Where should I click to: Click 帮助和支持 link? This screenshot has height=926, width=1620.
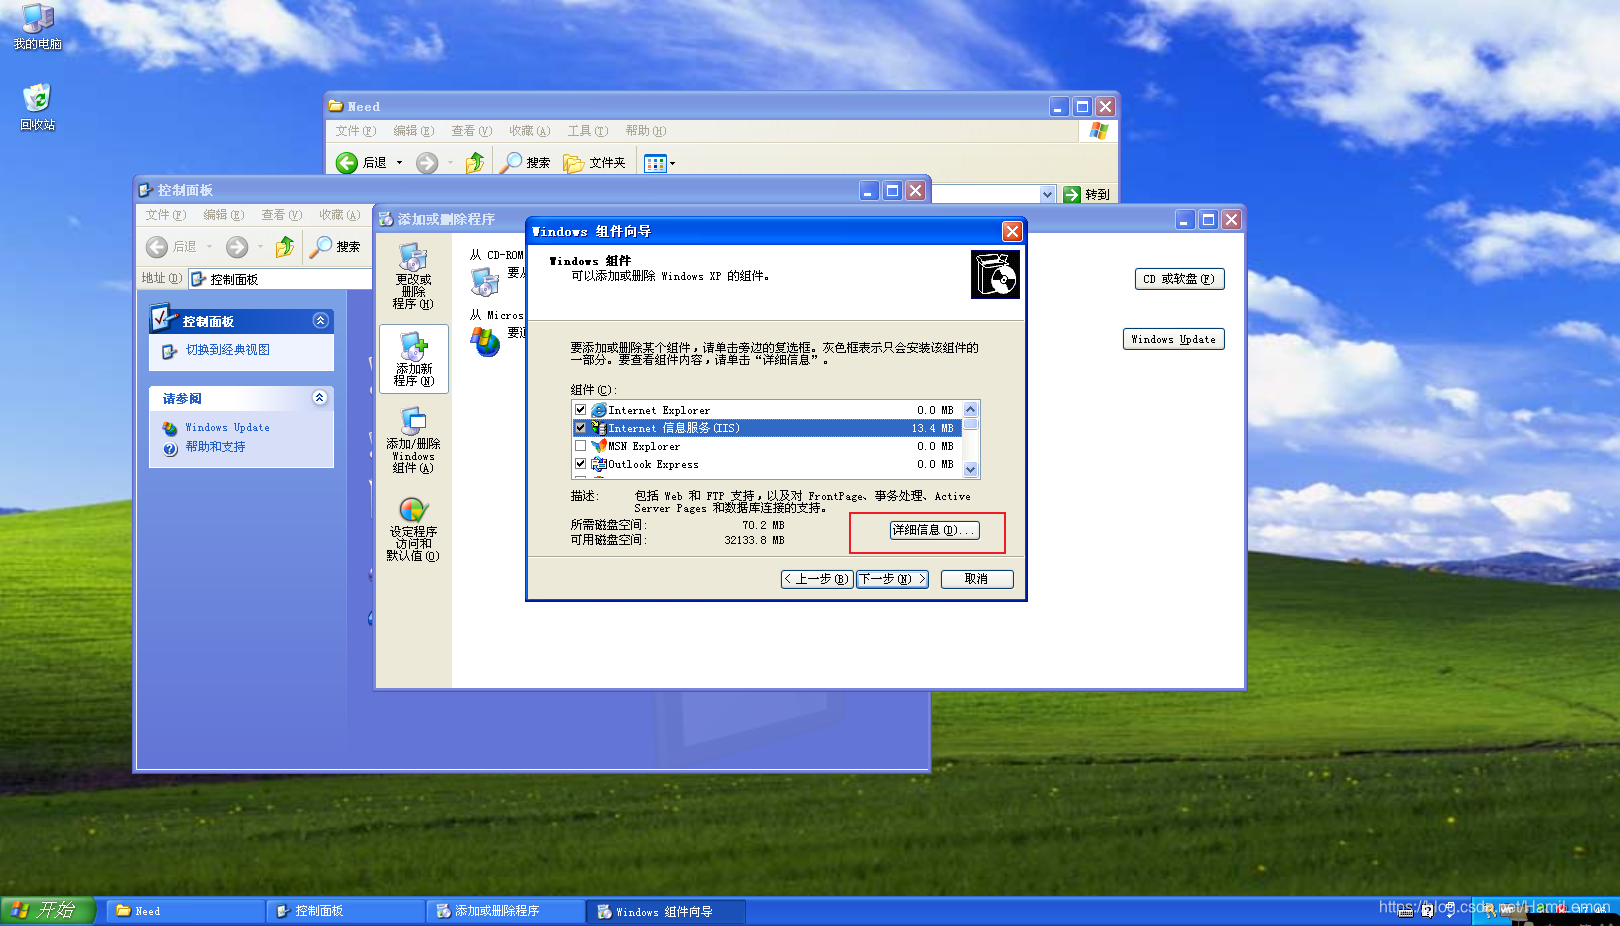click(x=215, y=447)
